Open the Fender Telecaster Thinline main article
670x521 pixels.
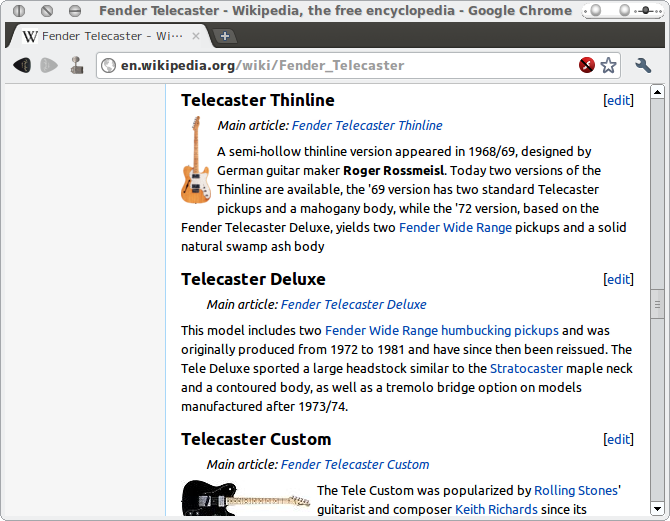click(367, 126)
